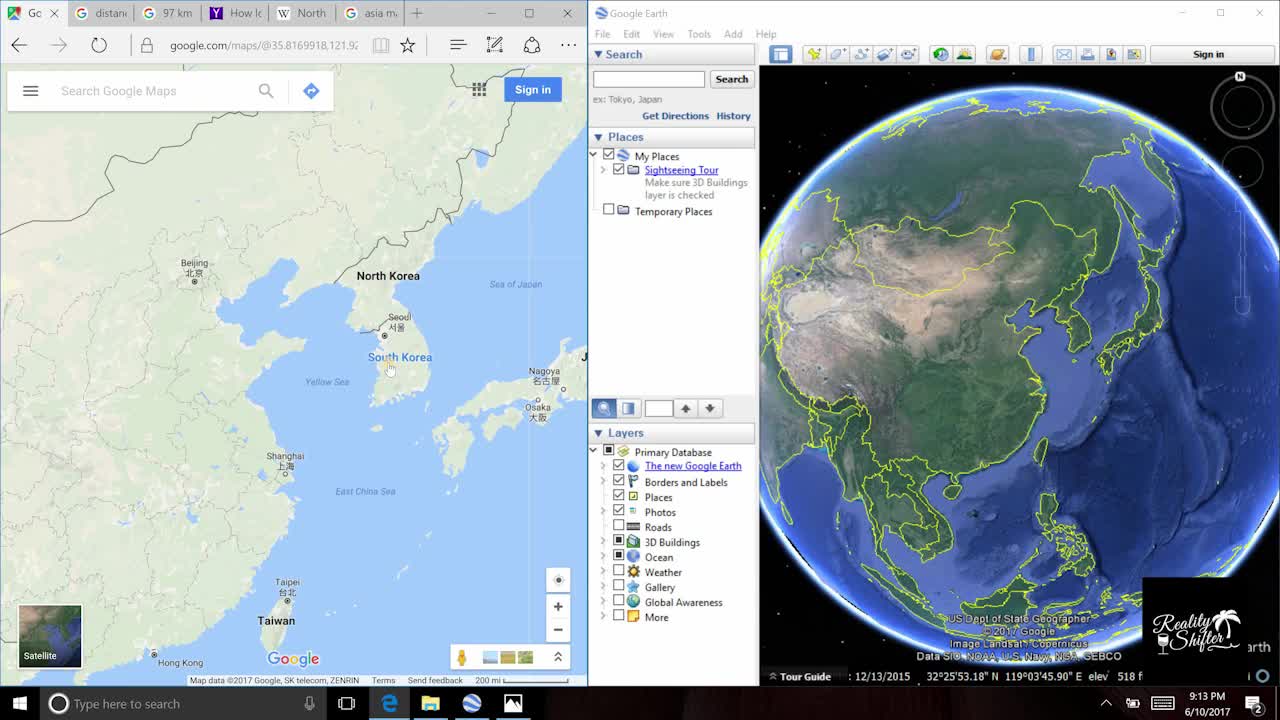The width and height of the screenshot is (1280, 720).
Task: Collapse Primary Database tree node
Action: point(594,451)
